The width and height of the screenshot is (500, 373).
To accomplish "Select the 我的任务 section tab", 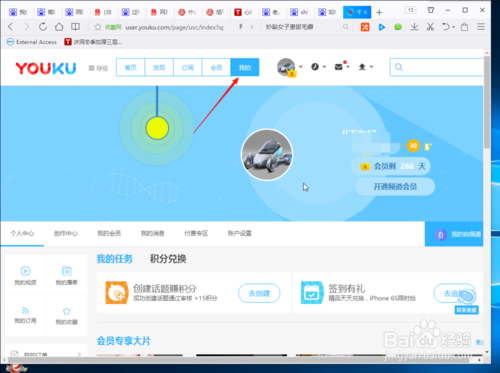I will 115,259.
